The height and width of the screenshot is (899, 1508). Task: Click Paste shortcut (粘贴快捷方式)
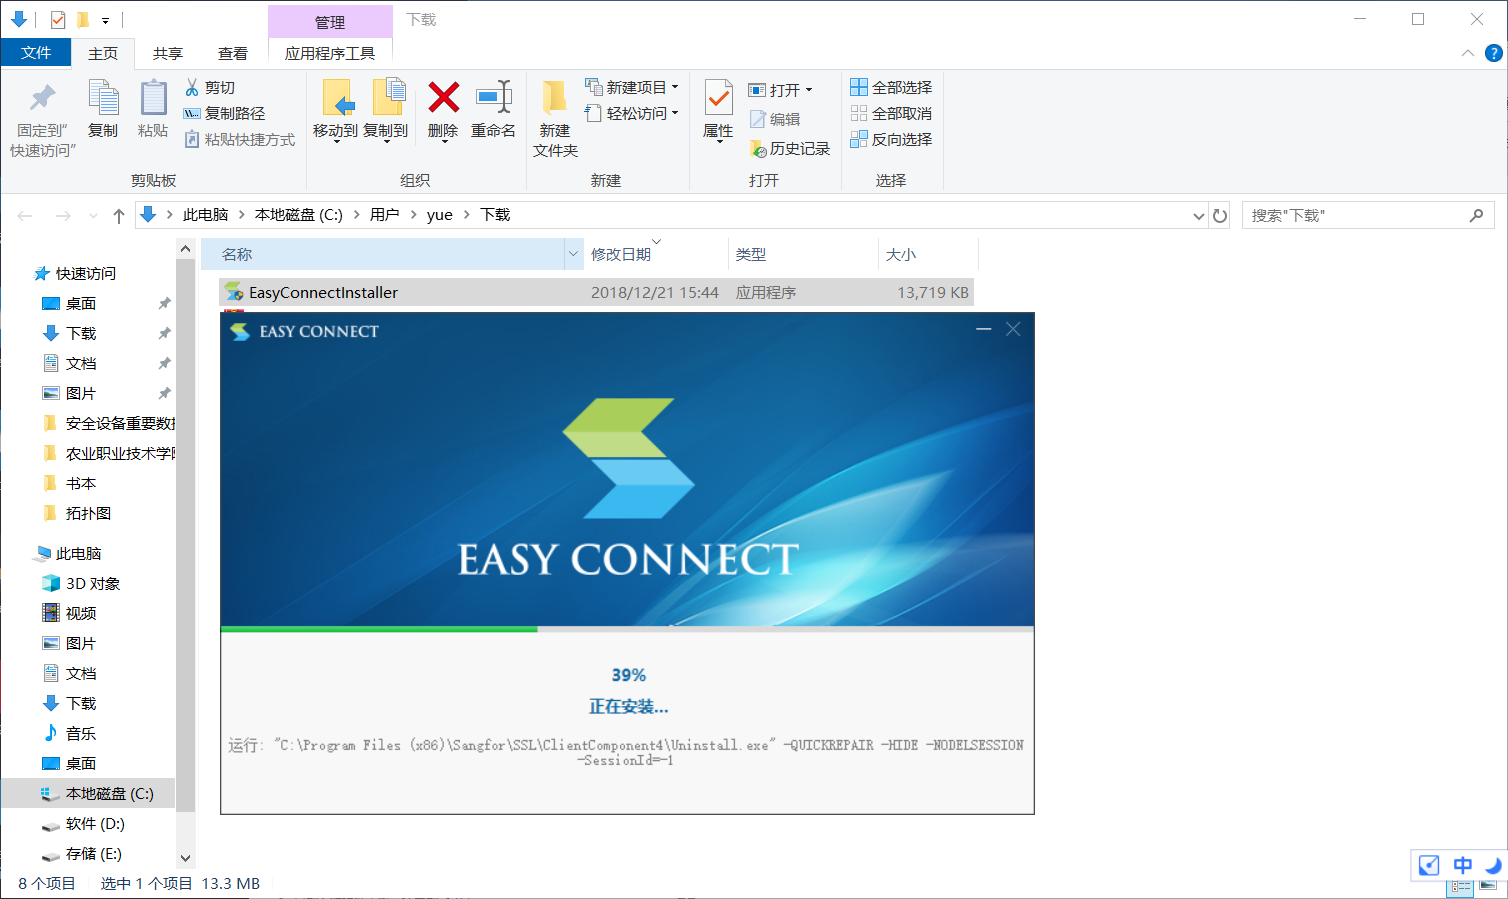240,140
